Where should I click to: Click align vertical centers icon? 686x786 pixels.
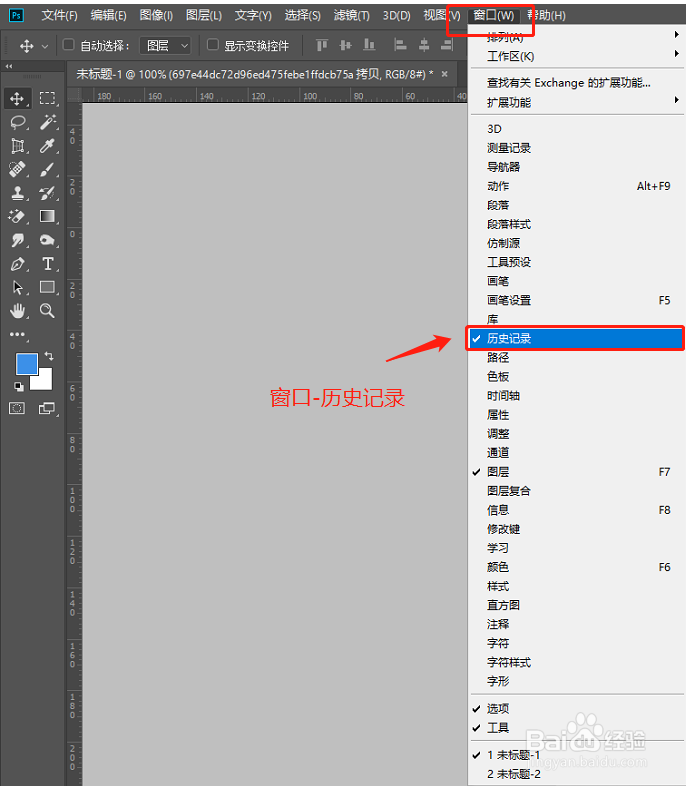345,46
